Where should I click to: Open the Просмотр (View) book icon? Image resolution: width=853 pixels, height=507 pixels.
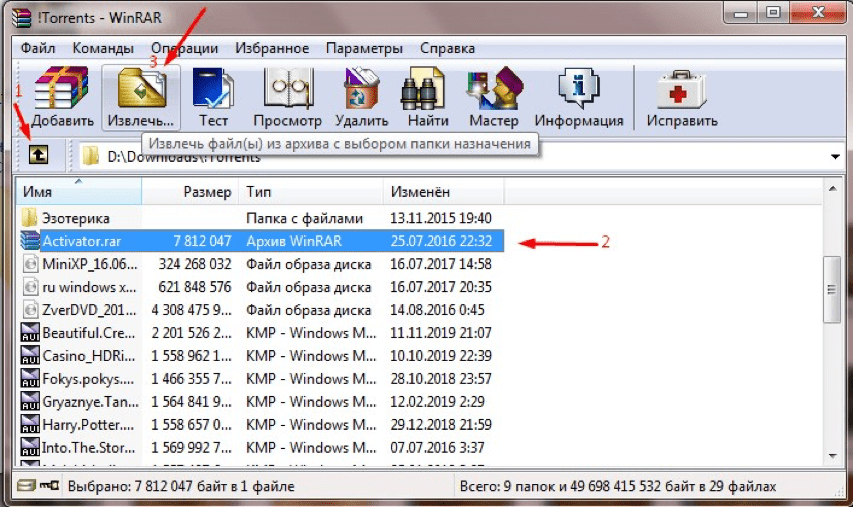click(x=288, y=97)
